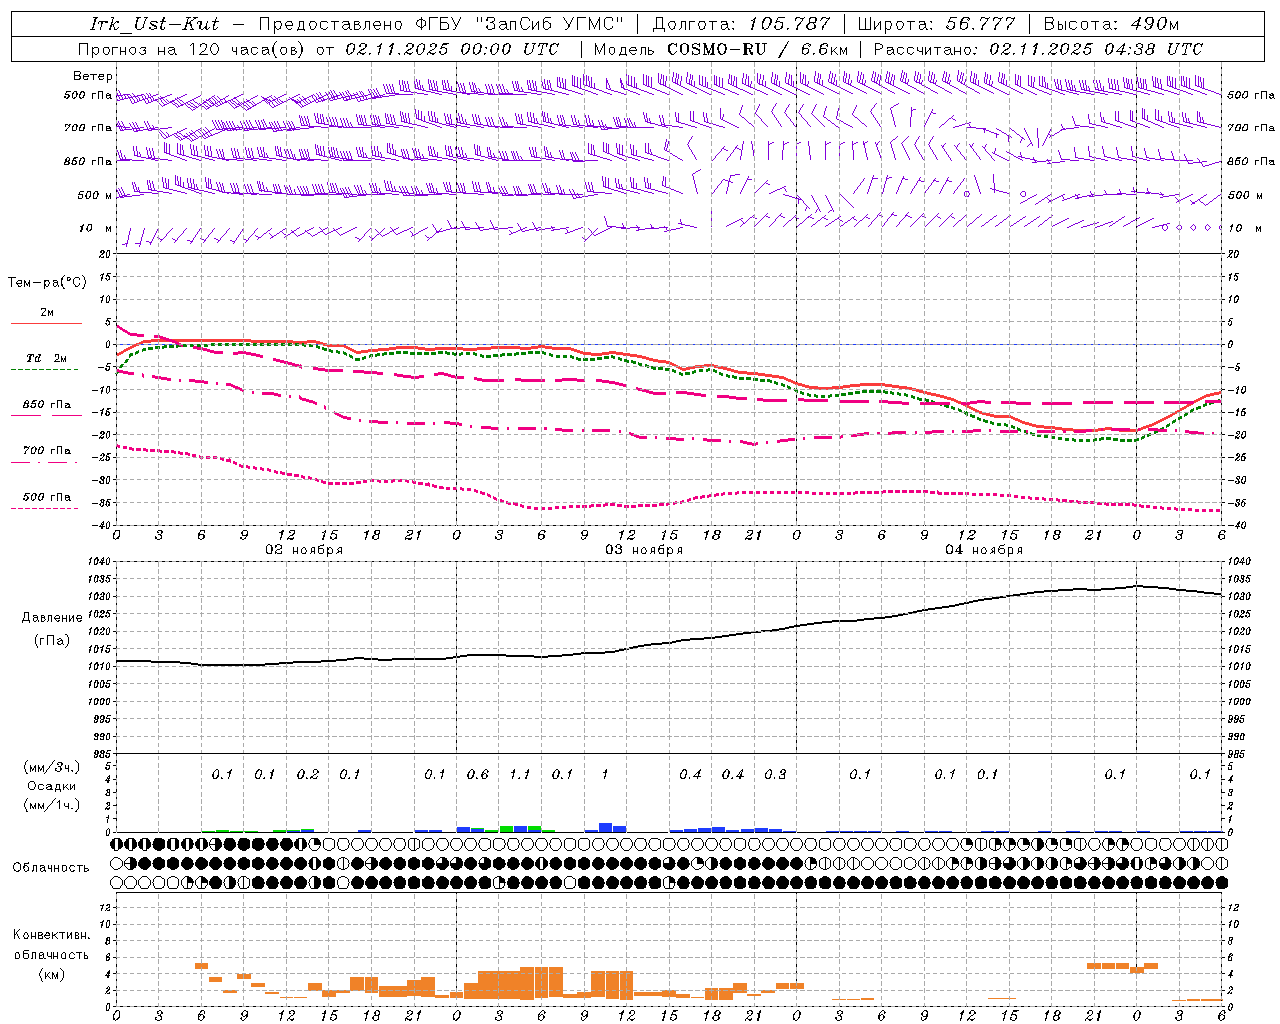This screenshot has height=1024, width=1280.
Task: Click the '700 гПа' entry in the temperature legend
Action: point(47,451)
